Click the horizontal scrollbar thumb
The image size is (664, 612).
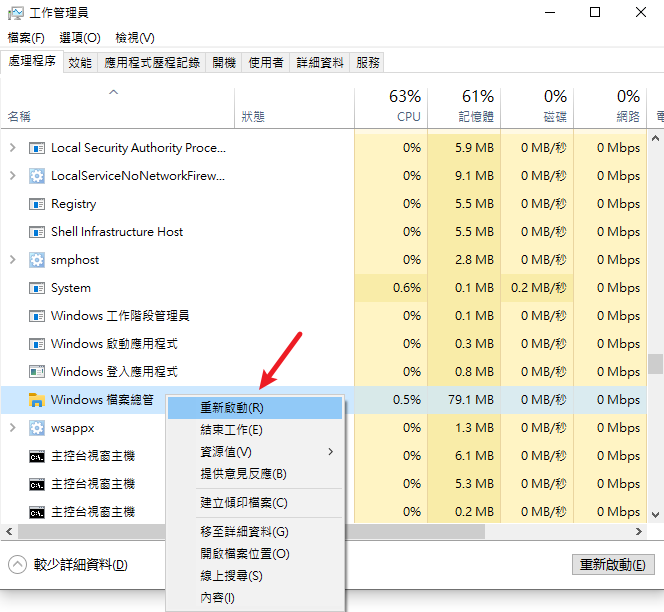pyautogui.click(x=251, y=532)
